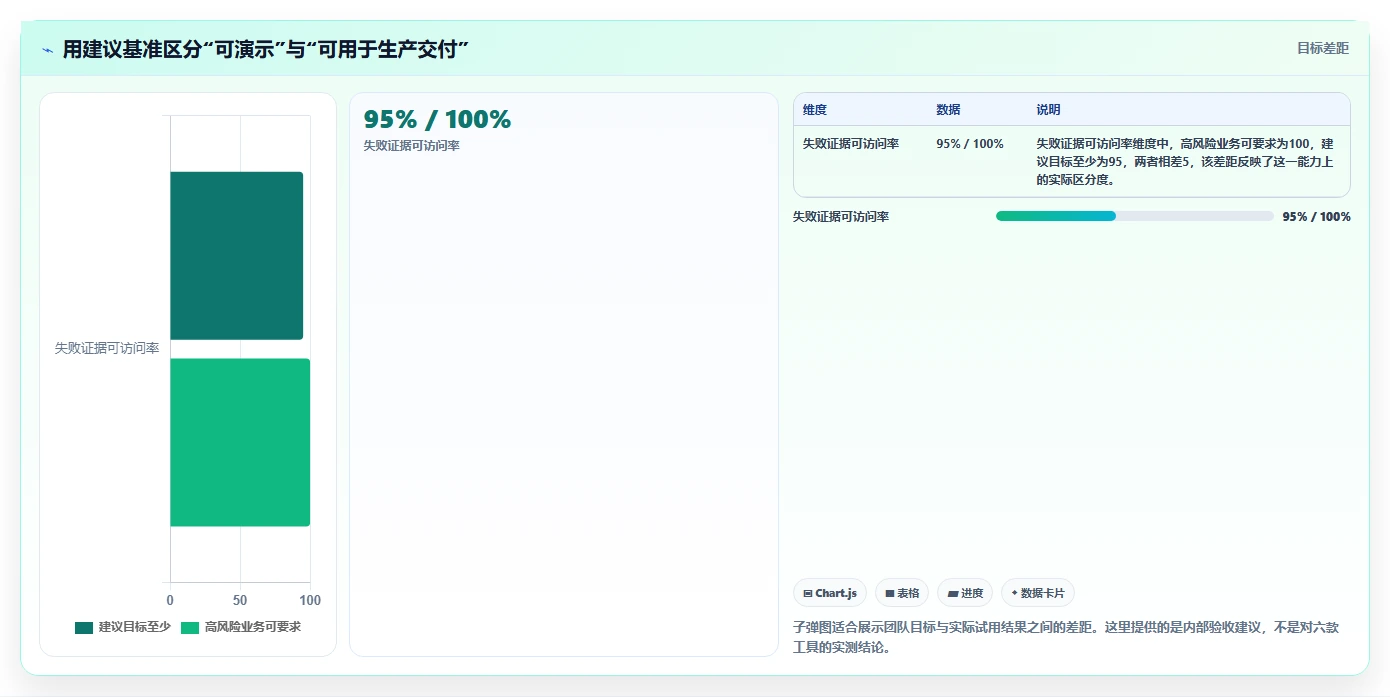Click the x-axis tick label 50

click(x=240, y=601)
